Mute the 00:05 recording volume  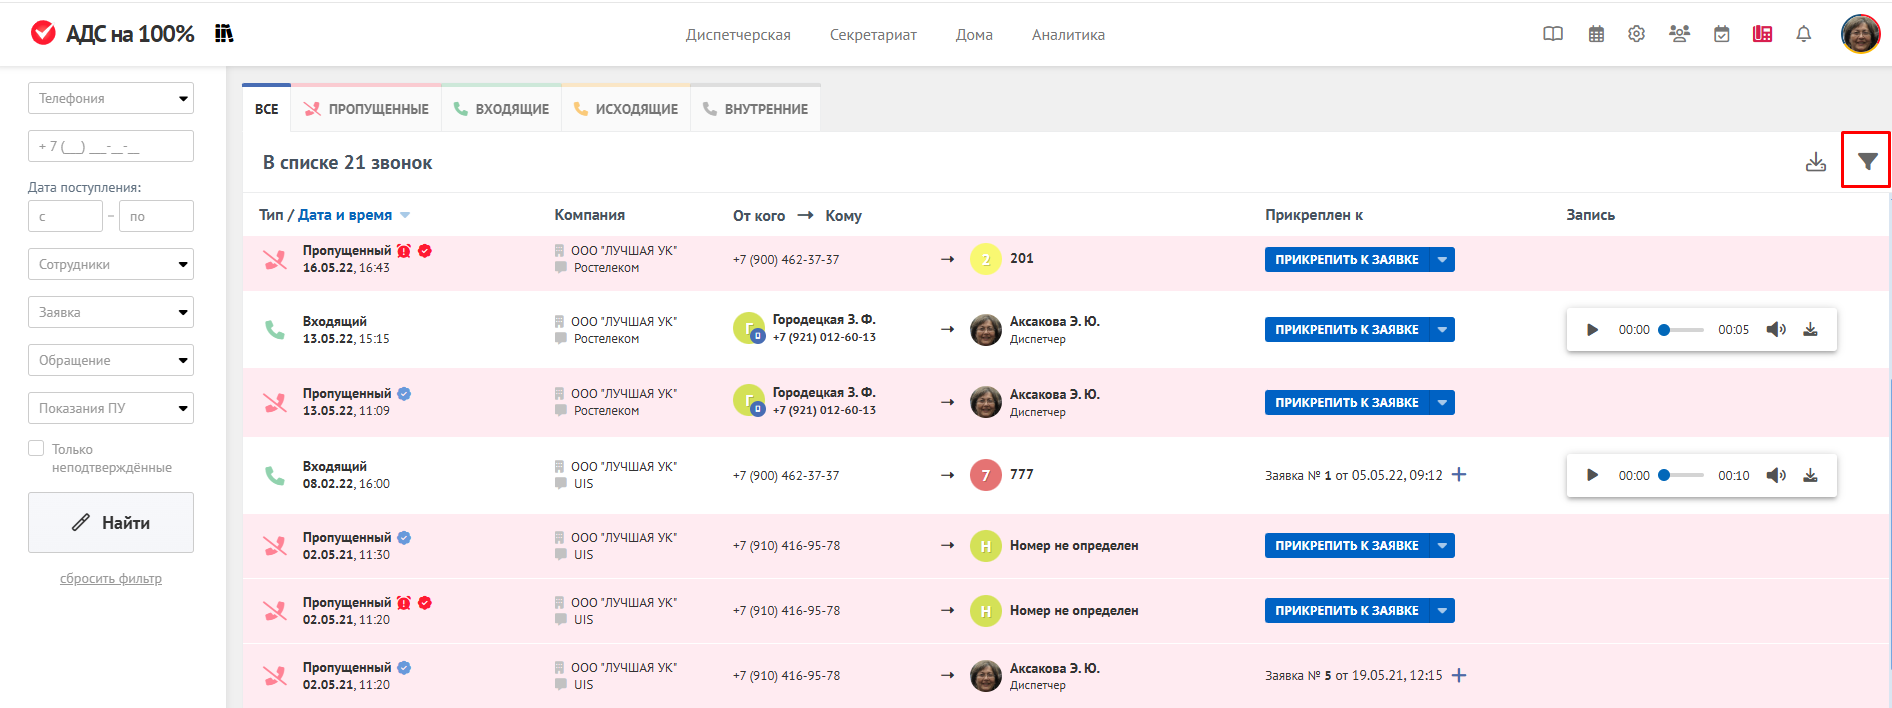[x=1775, y=330]
